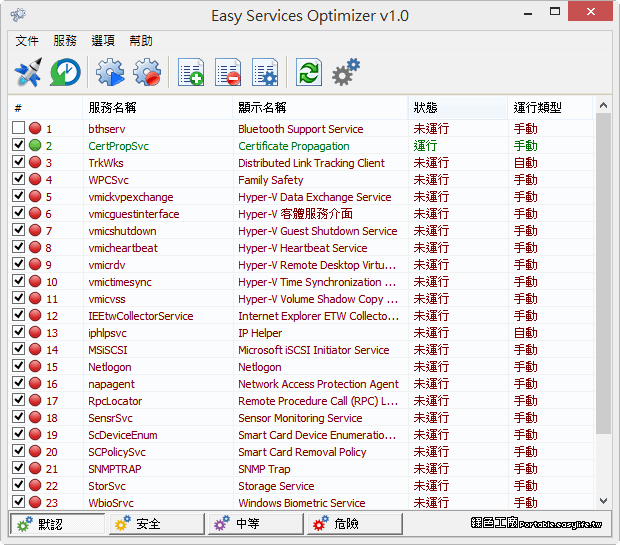Open the 幫助 menu

141,40
